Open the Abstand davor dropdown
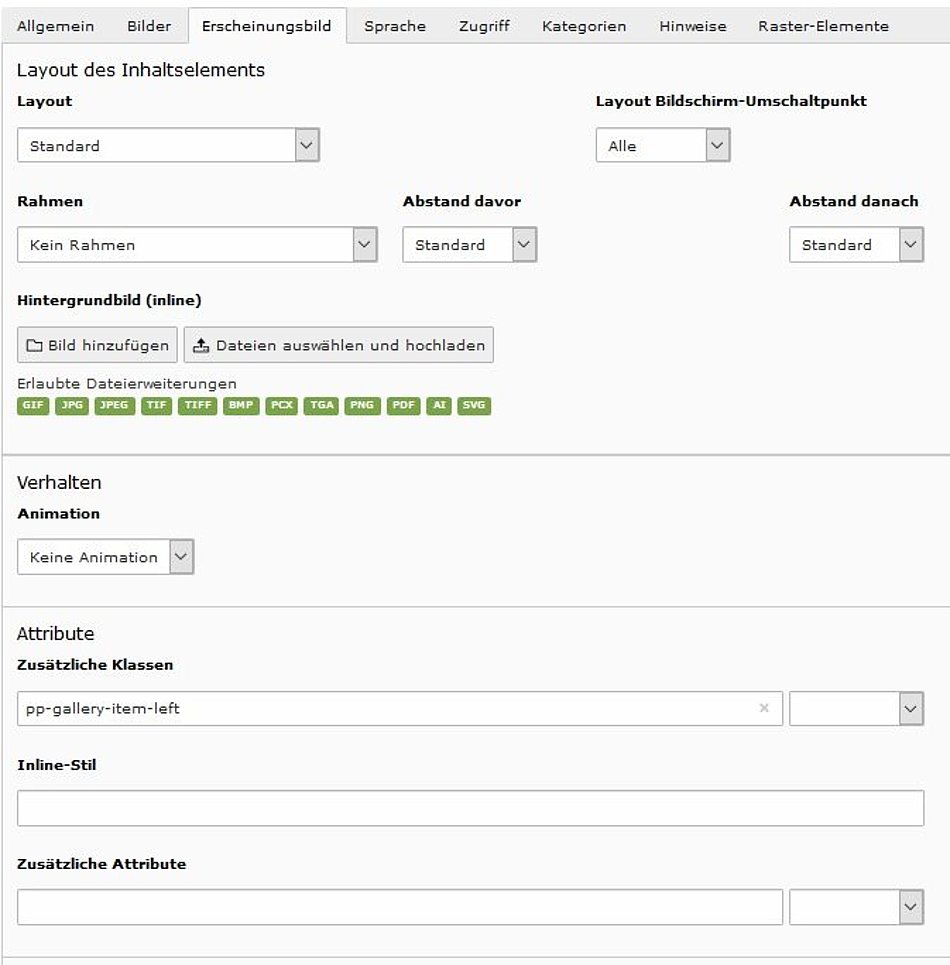 [x=469, y=244]
